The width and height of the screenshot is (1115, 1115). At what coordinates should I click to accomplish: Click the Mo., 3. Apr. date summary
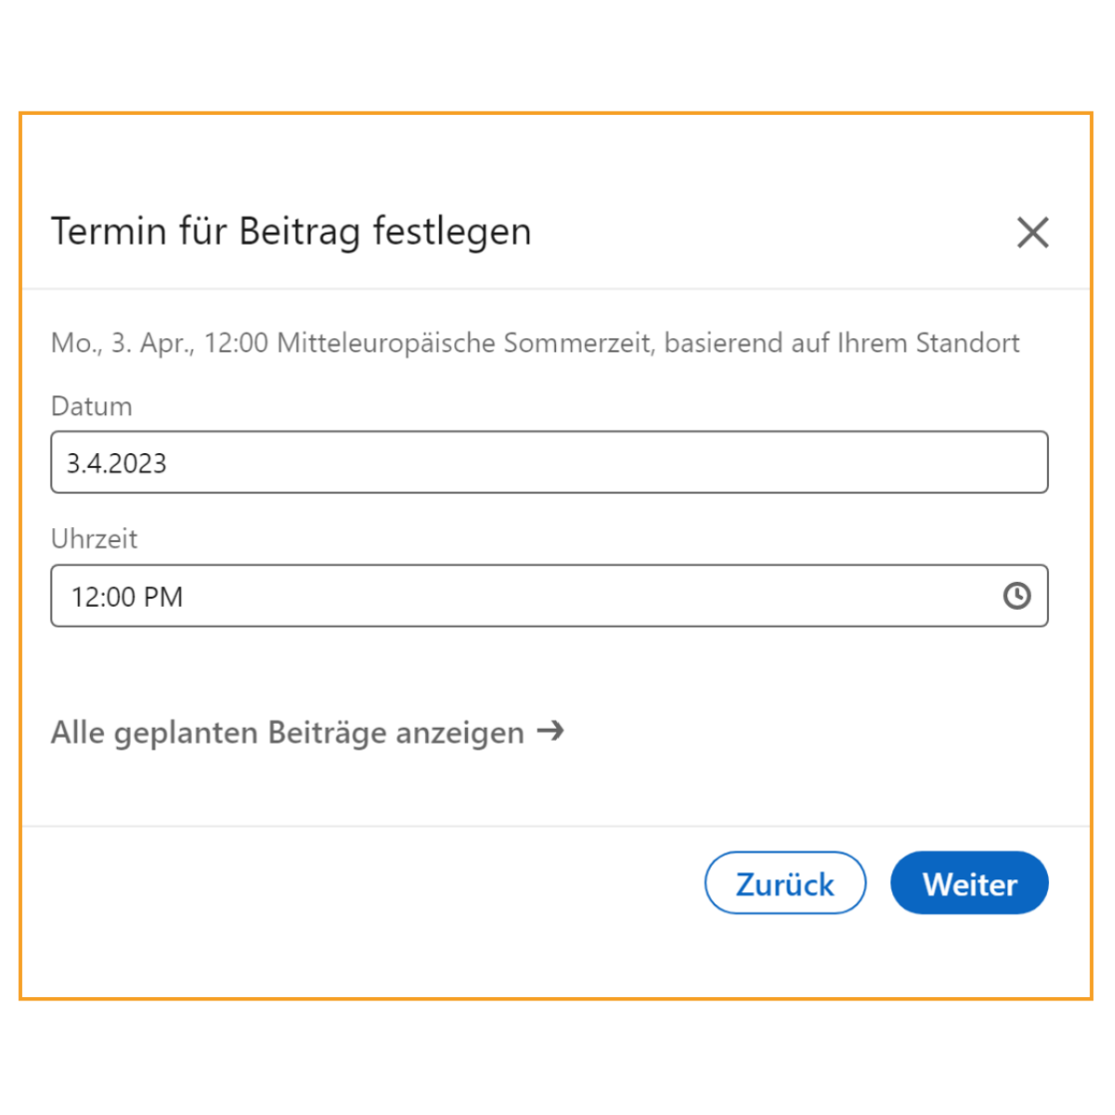click(x=122, y=343)
